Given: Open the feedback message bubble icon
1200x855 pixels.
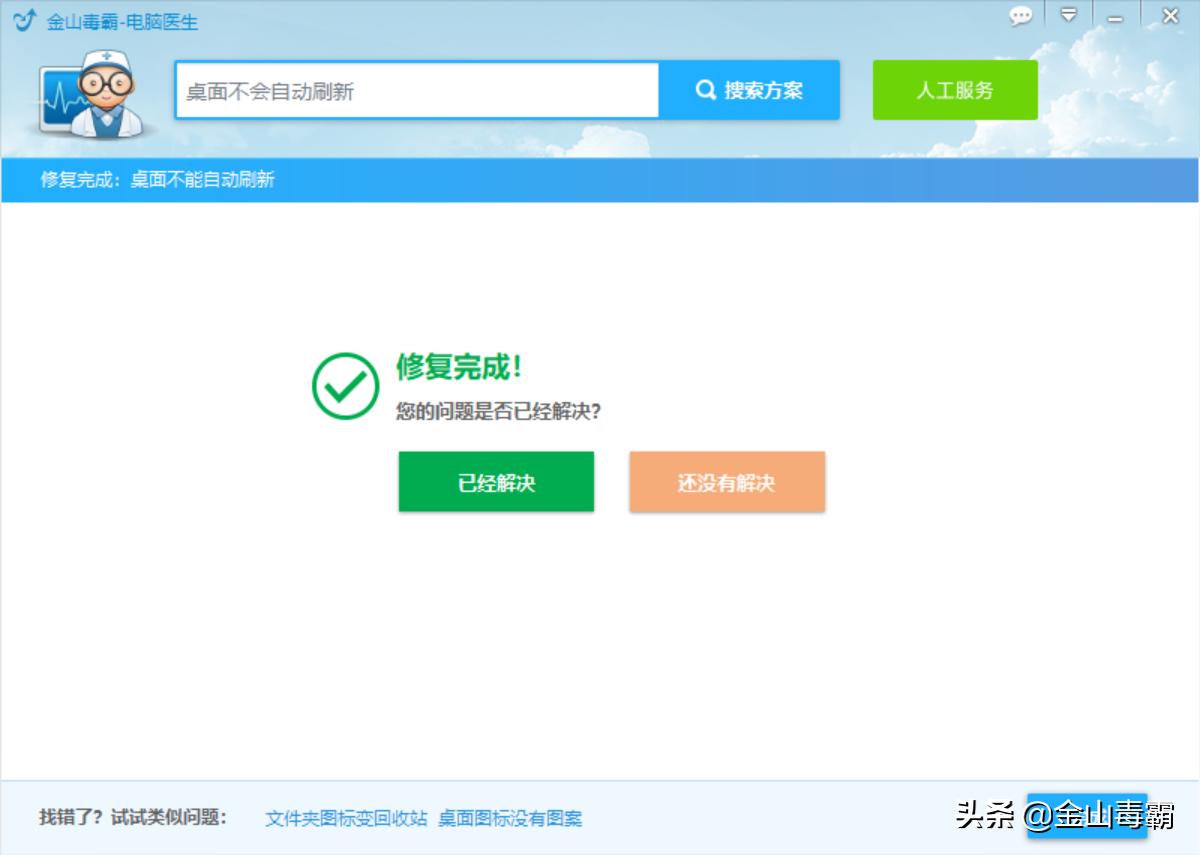Looking at the screenshot, I should (1019, 16).
